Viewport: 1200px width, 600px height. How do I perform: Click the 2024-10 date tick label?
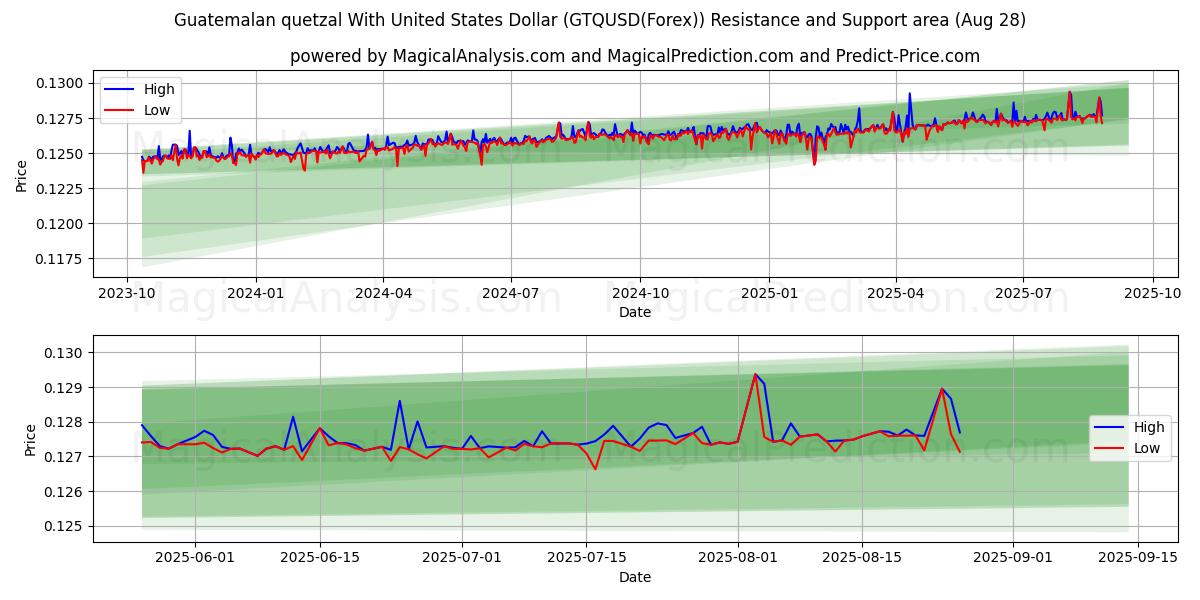pyautogui.click(x=640, y=294)
